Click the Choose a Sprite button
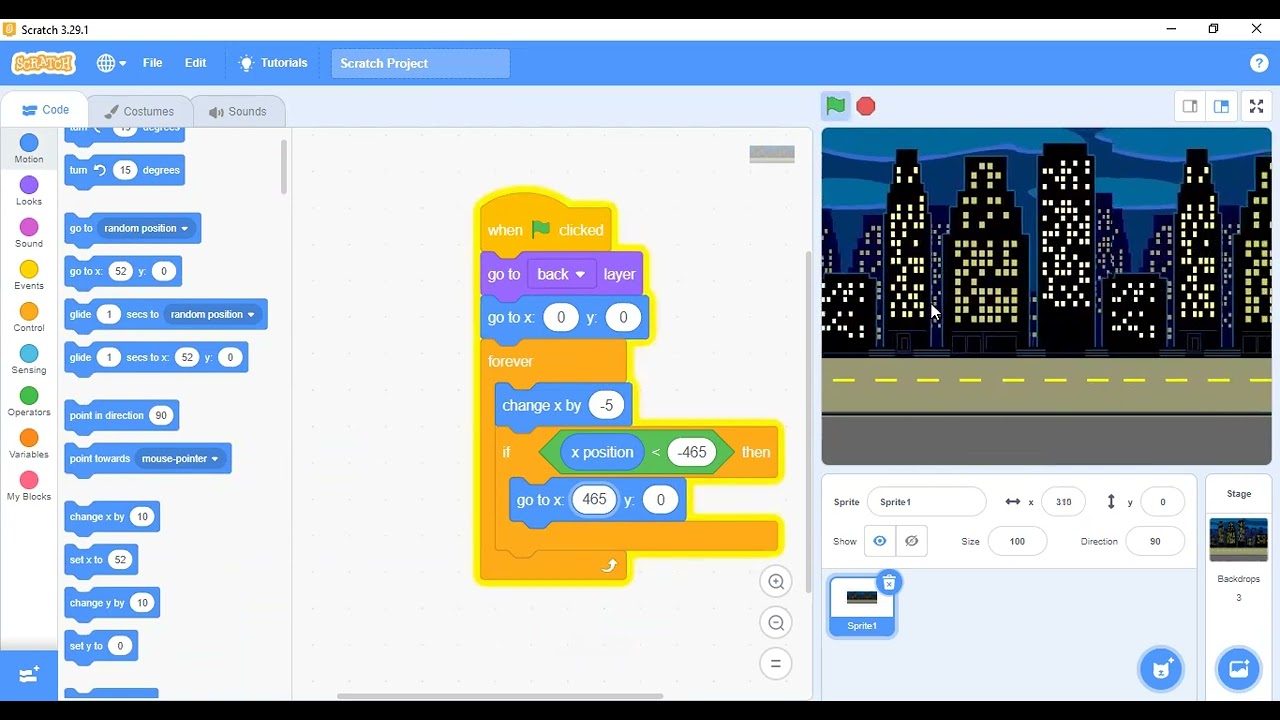1280x720 pixels. point(1161,669)
